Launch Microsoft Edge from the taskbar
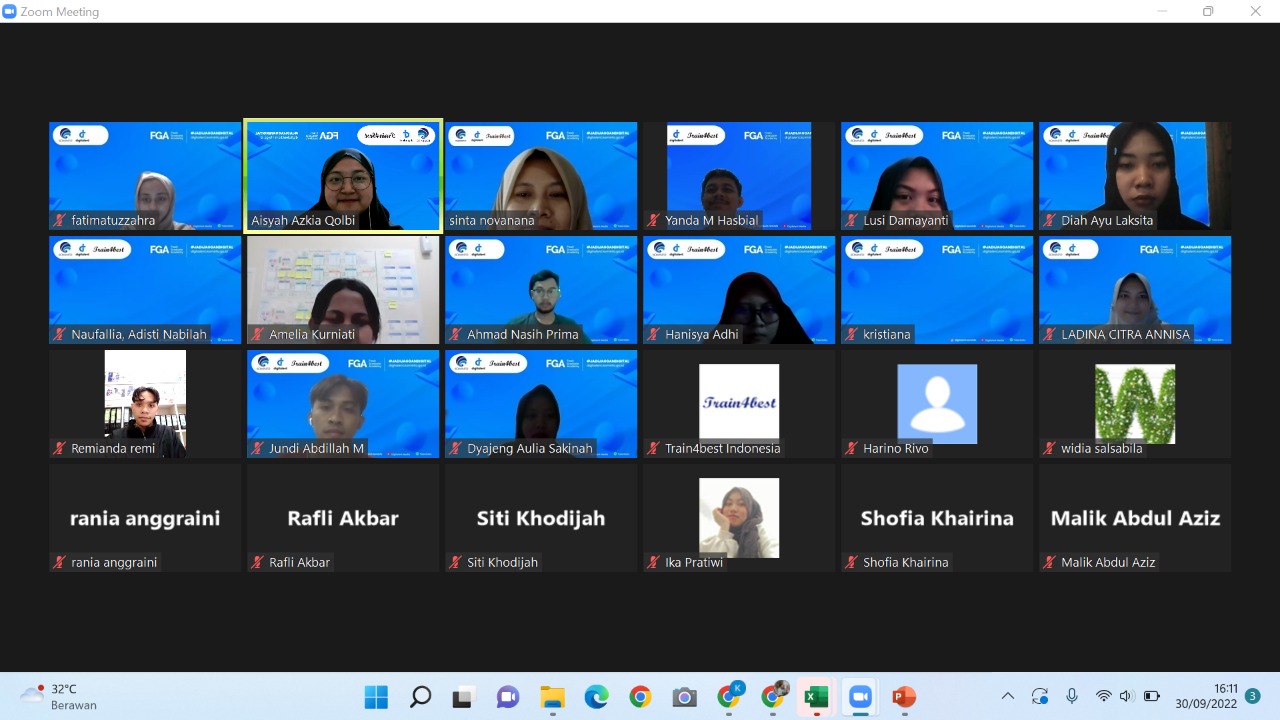This screenshot has width=1280, height=720. point(596,697)
